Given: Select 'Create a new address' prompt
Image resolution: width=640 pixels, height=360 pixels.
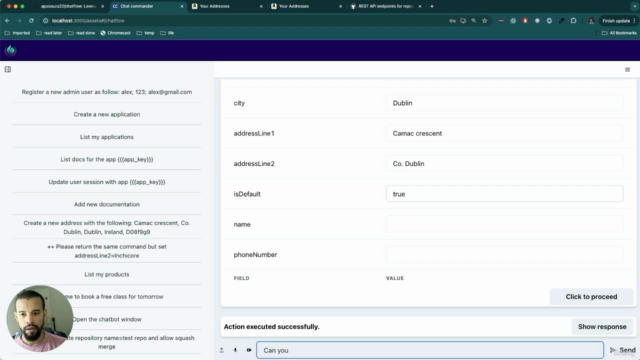Looking at the screenshot, I should pyautogui.click(x=107, y=227).
